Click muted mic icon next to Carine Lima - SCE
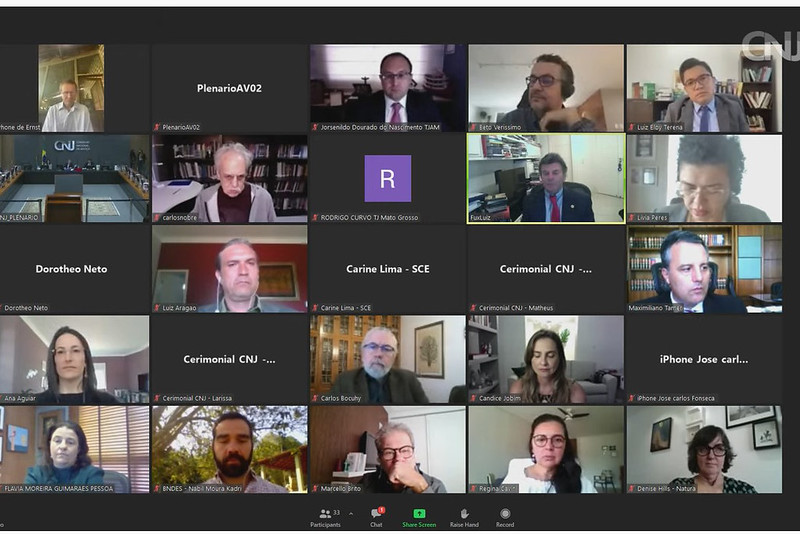 [x=315, y=308]
